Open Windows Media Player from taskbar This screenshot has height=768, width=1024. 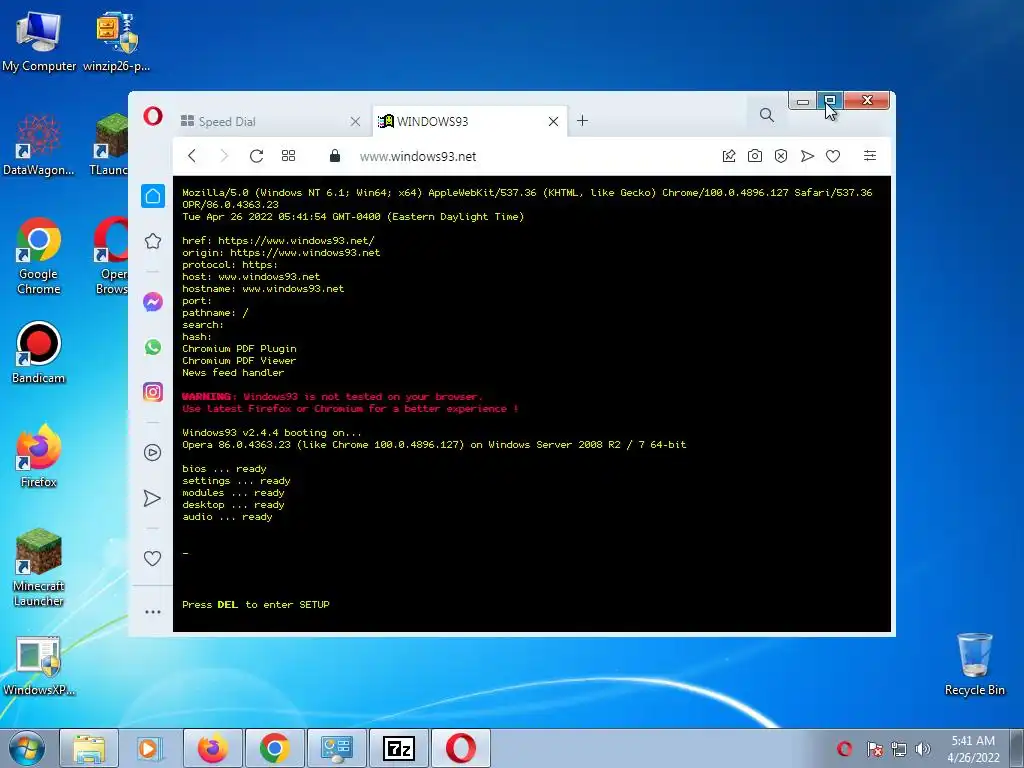point(150,748)
